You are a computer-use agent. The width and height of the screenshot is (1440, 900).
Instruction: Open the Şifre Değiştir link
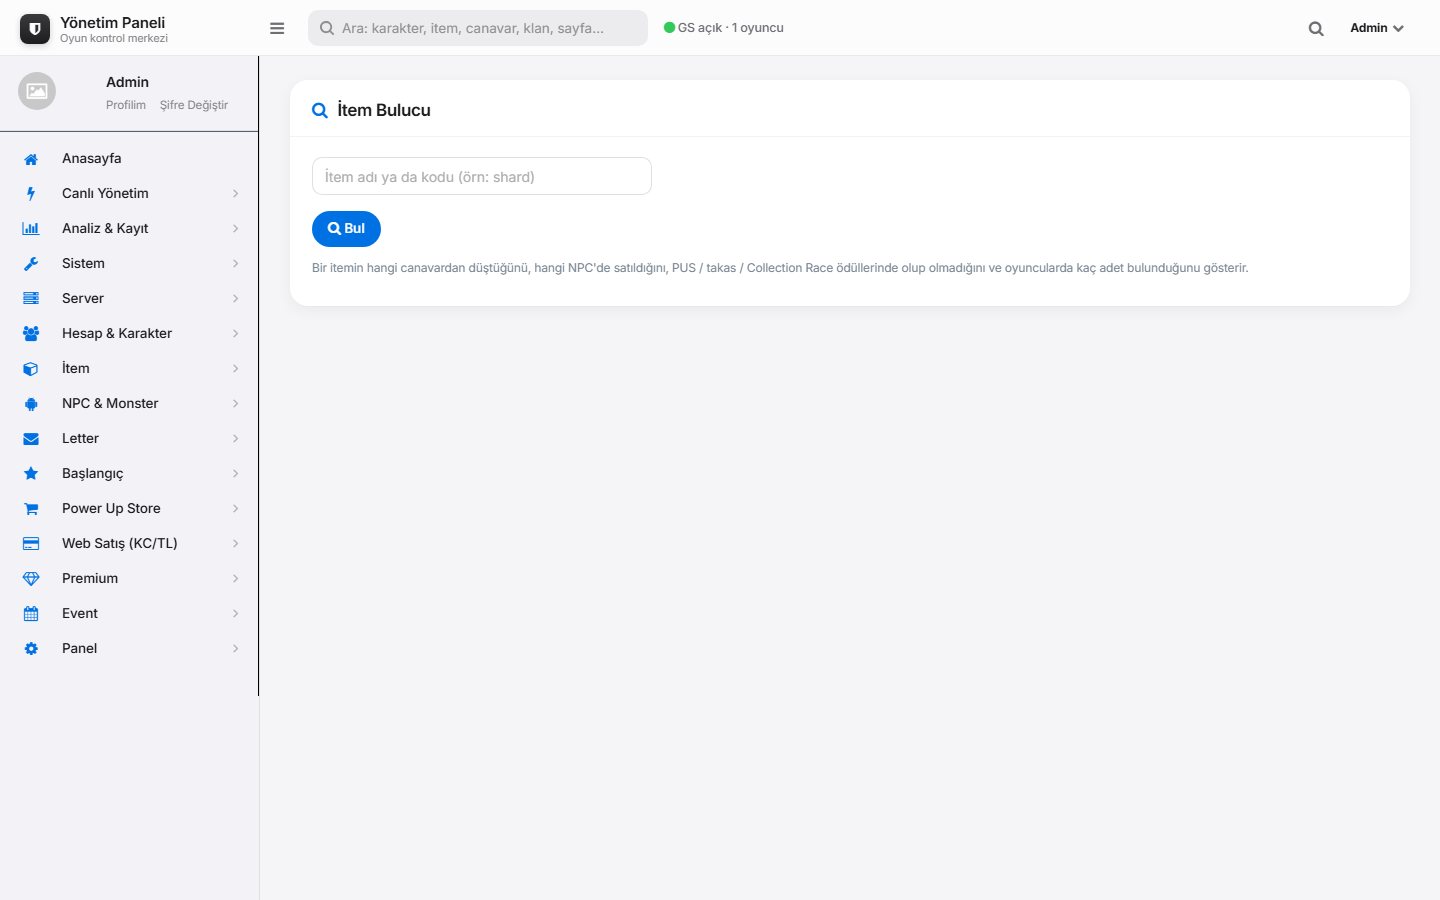point(194,105)
